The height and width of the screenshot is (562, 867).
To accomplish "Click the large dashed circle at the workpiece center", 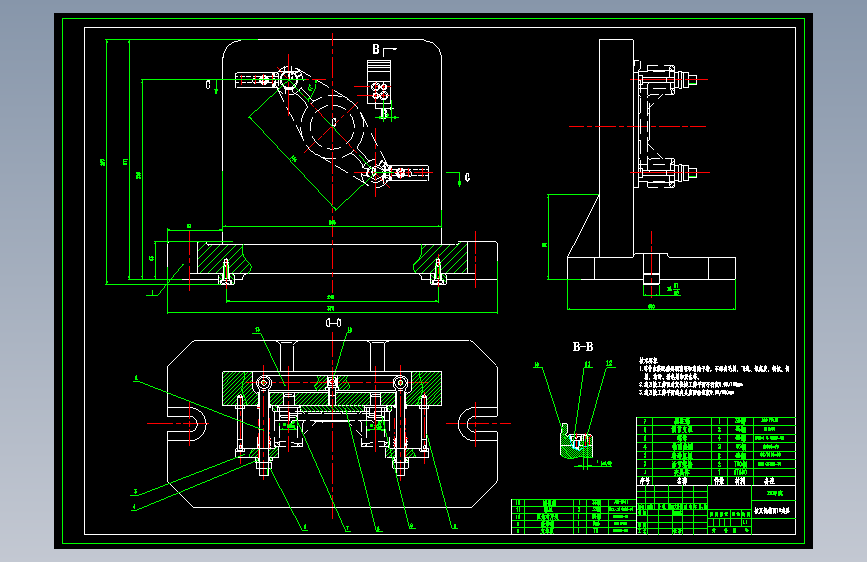I will click(x=332, y=127).
